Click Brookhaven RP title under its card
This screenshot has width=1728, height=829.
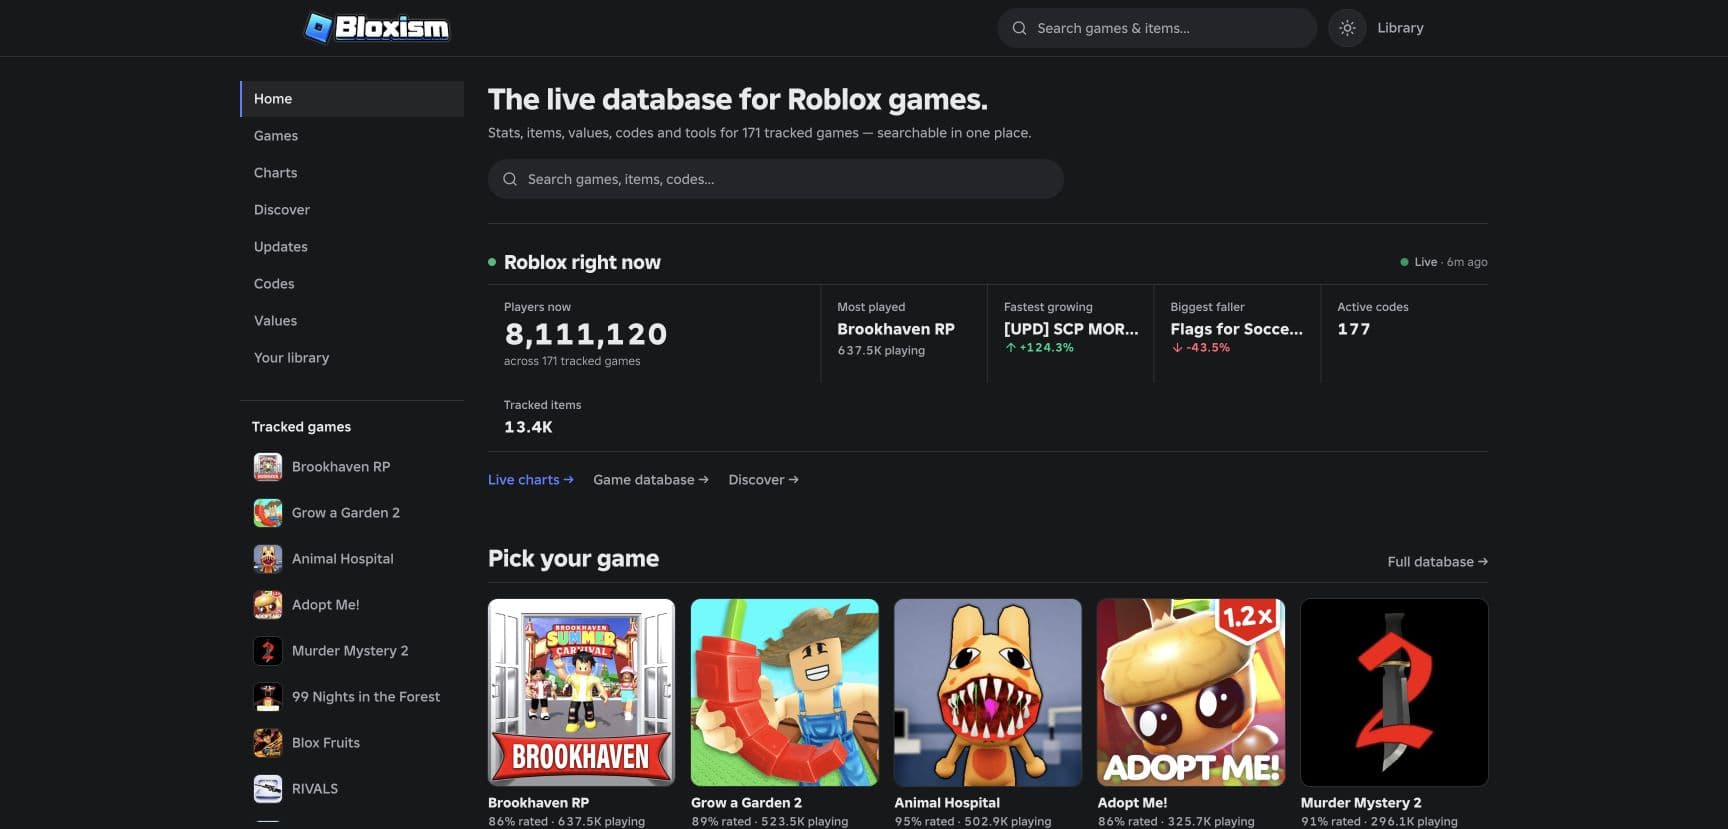[538, 803]
